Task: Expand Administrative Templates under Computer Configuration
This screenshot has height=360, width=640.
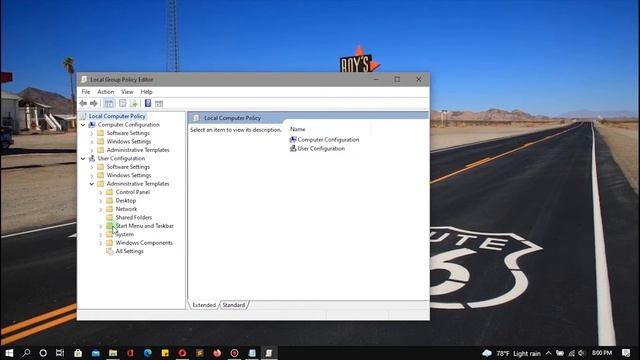Action: [x=92, y=150]
